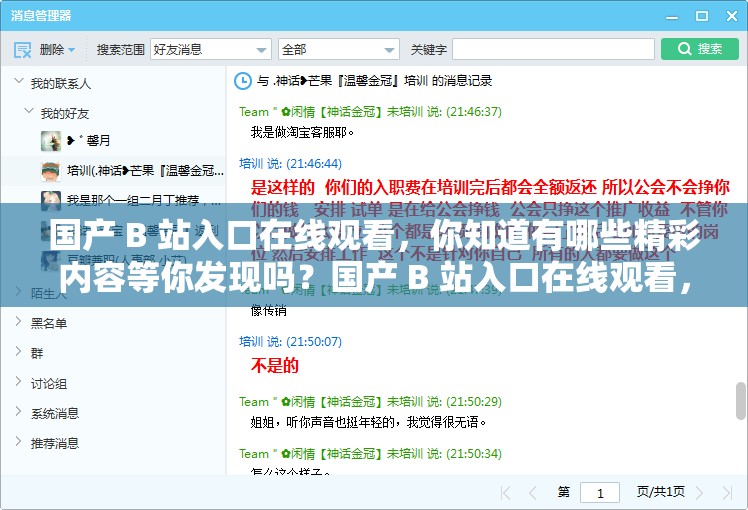The width and height of the screenshot is (748, 510).
Task: Click the Team 闲情 (21:50:29) message header
Action: point(370,402)
